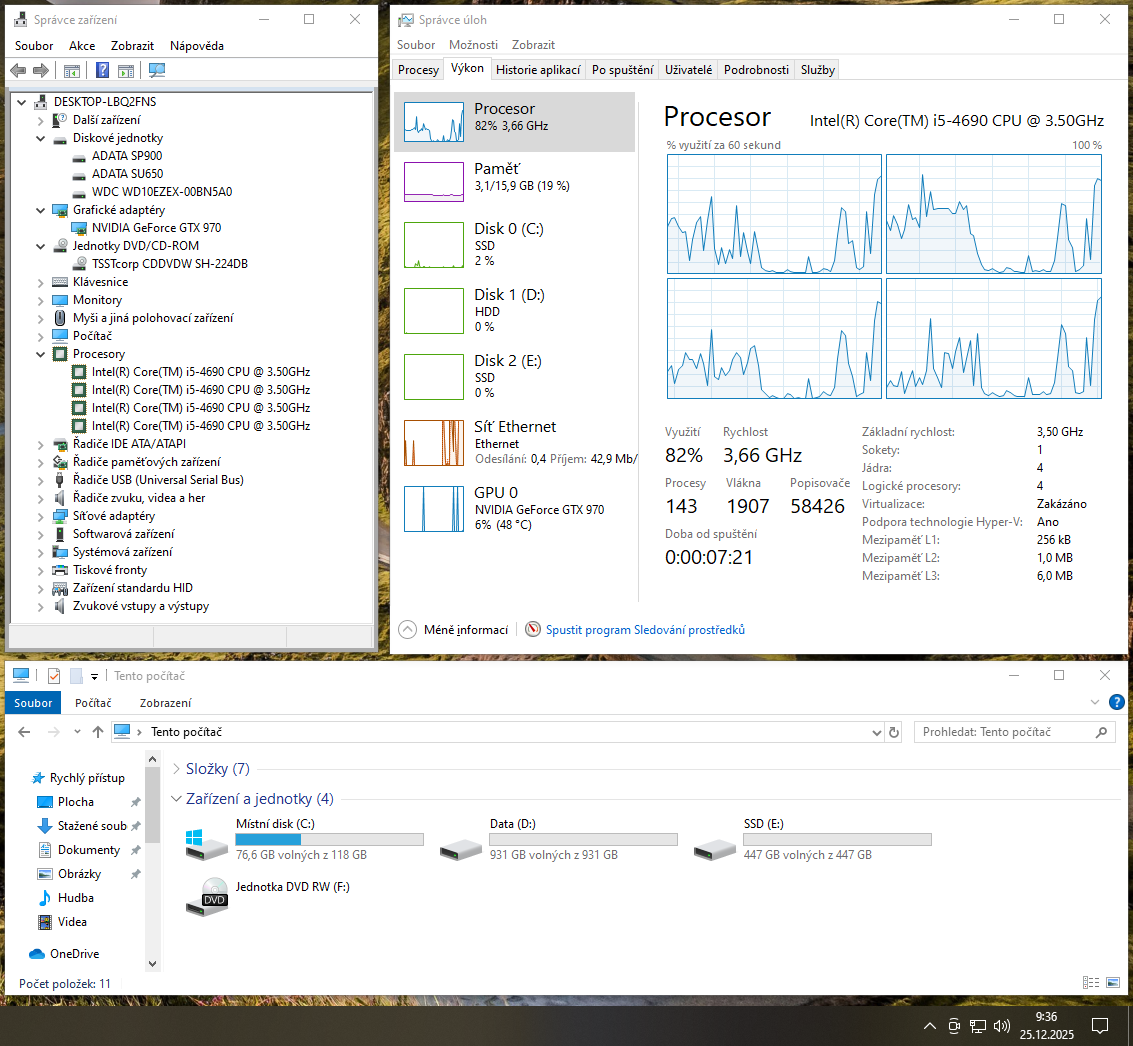Screen dimensions: 1133x1046
Task: Click the properties checkmark icon in Explorer title bar
Action: (x=54, y=676)
